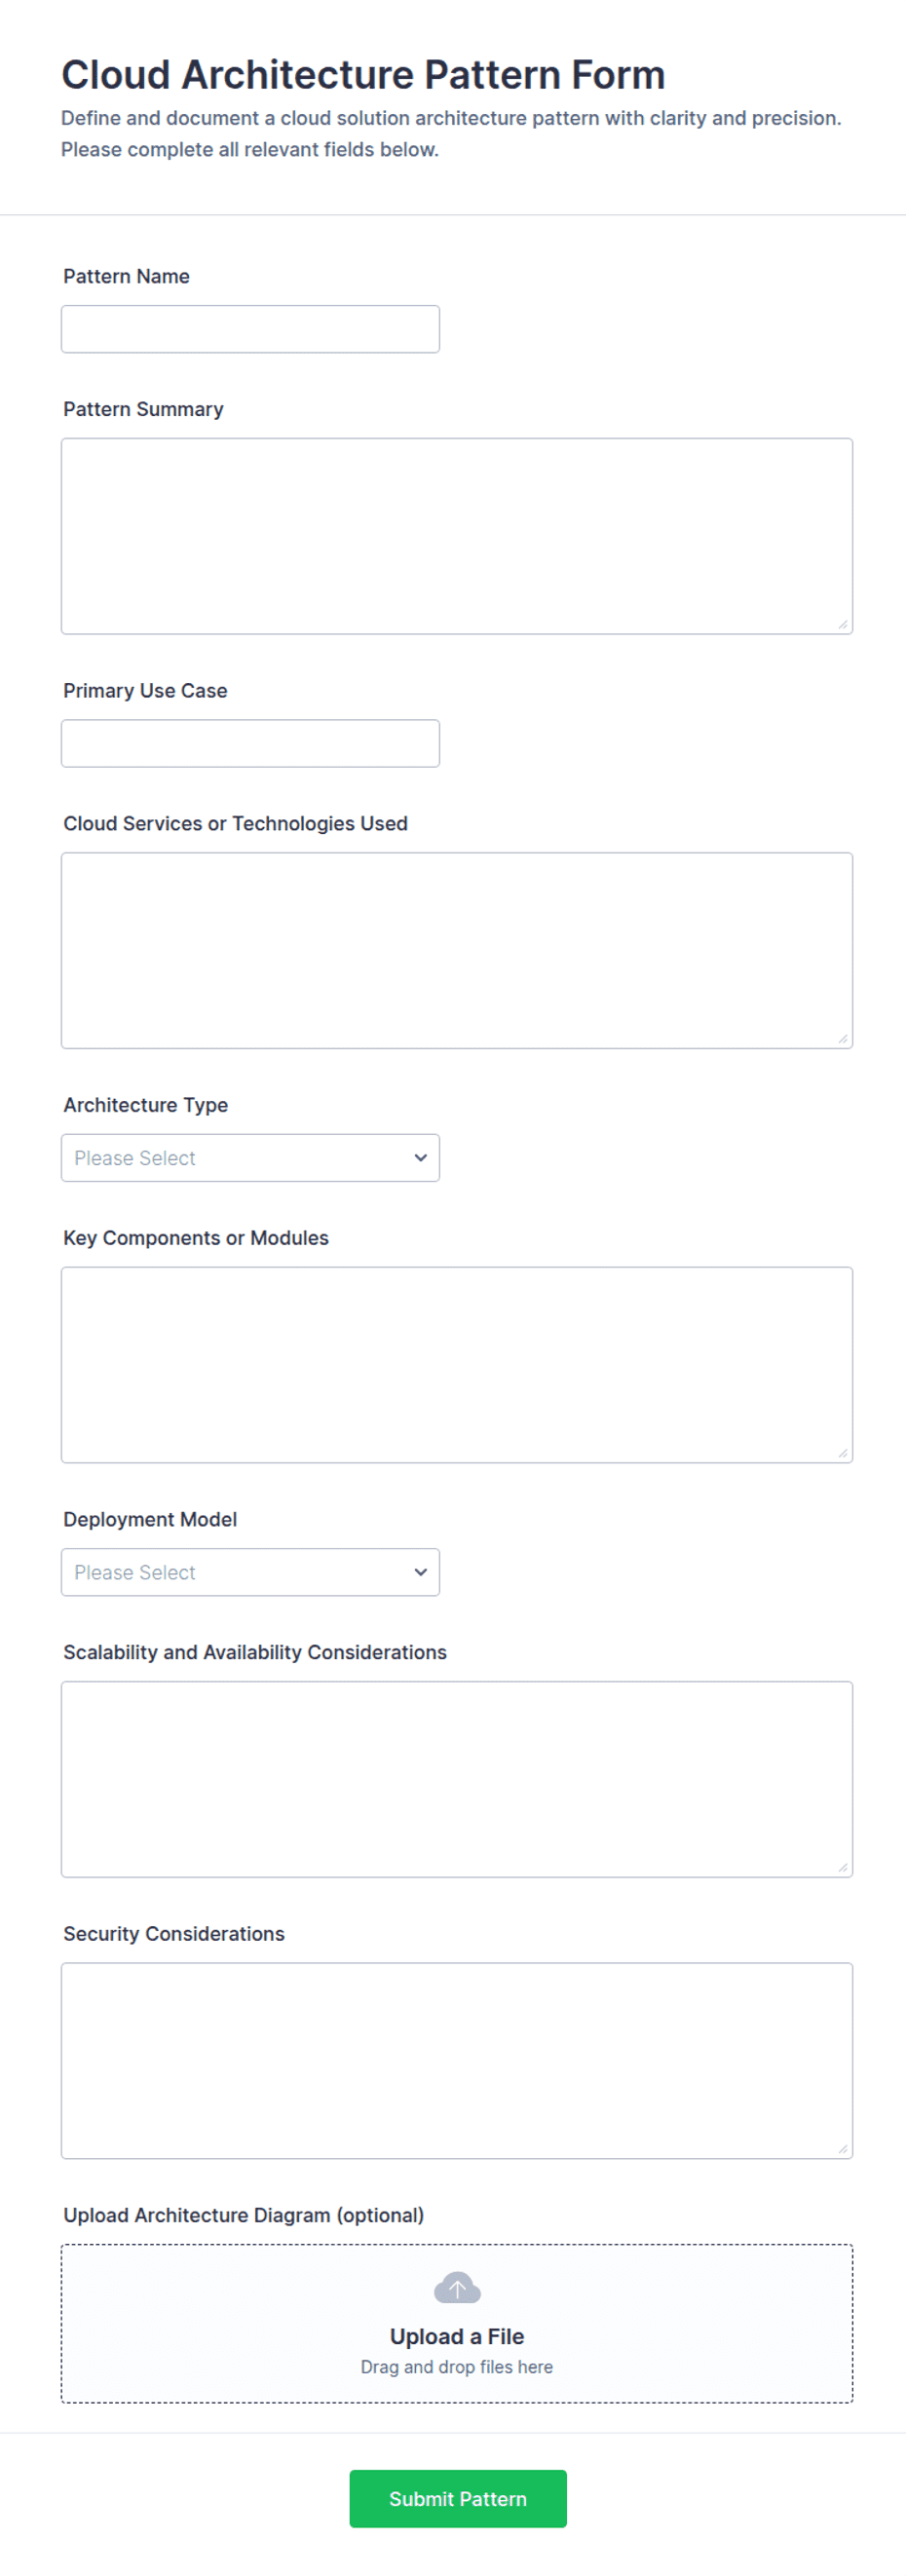
Task: Click inside the Pattern Summary textarea
Action: click(x=457, y=535)
